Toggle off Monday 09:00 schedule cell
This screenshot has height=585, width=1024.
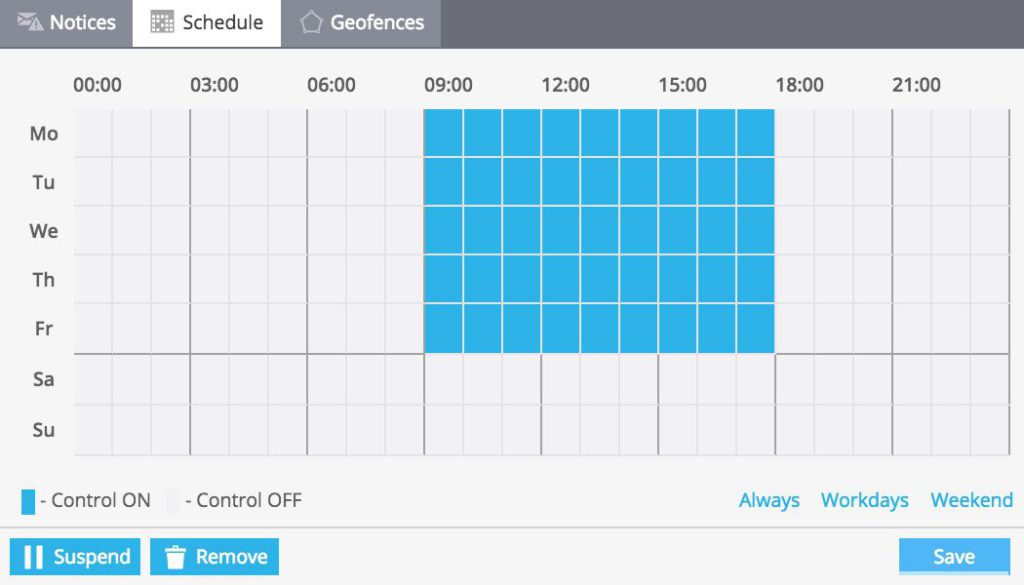[x=444, y=133]
